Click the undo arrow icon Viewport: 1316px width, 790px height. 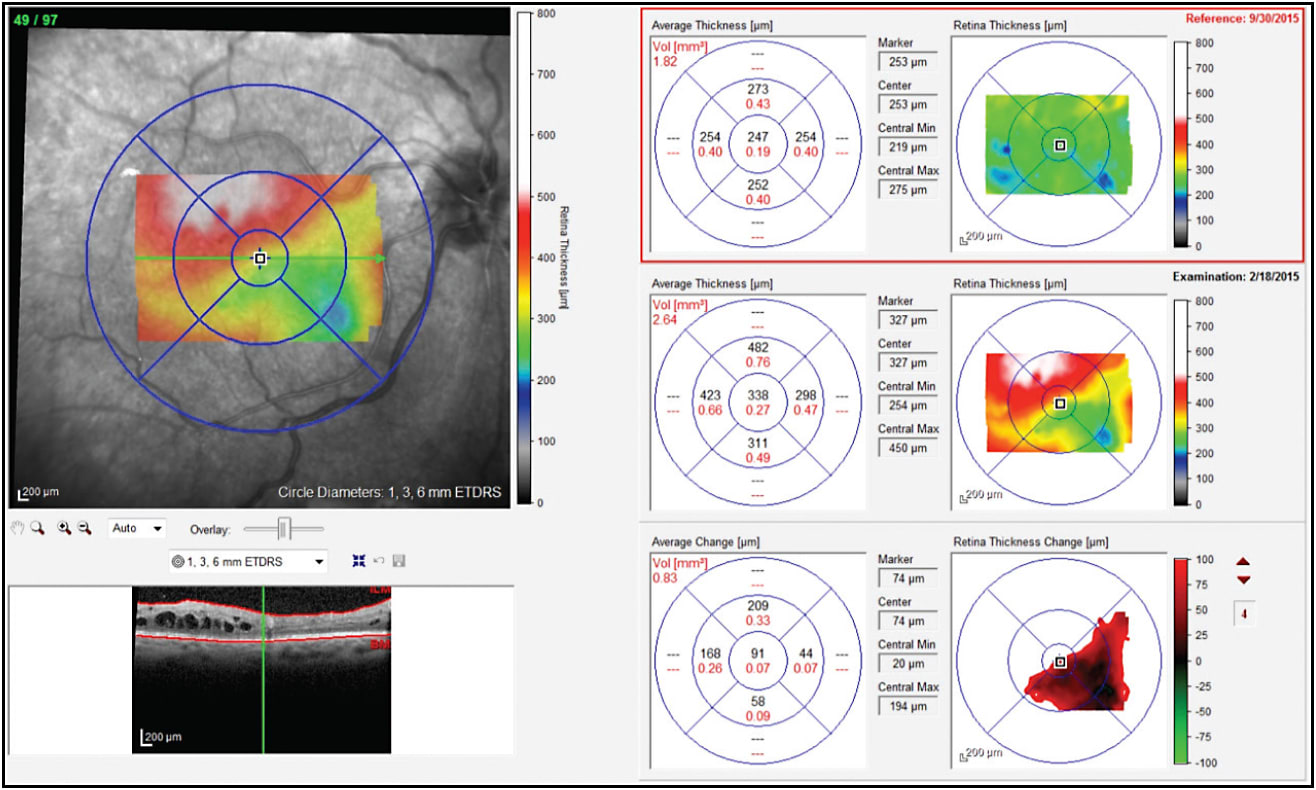pyautogui.click(x=377, y=561)
